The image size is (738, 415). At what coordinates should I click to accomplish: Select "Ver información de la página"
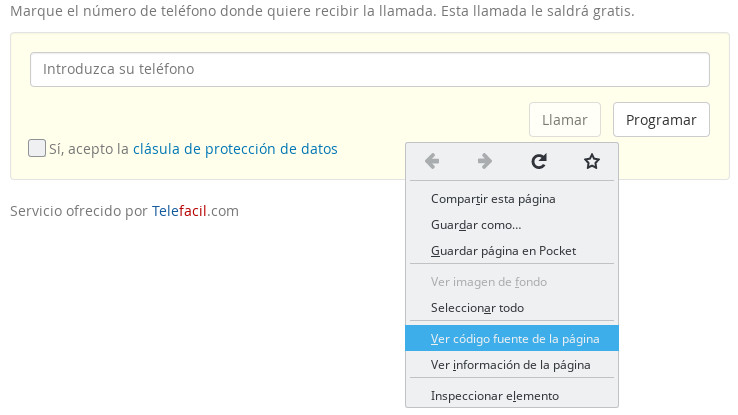(510, 364)
